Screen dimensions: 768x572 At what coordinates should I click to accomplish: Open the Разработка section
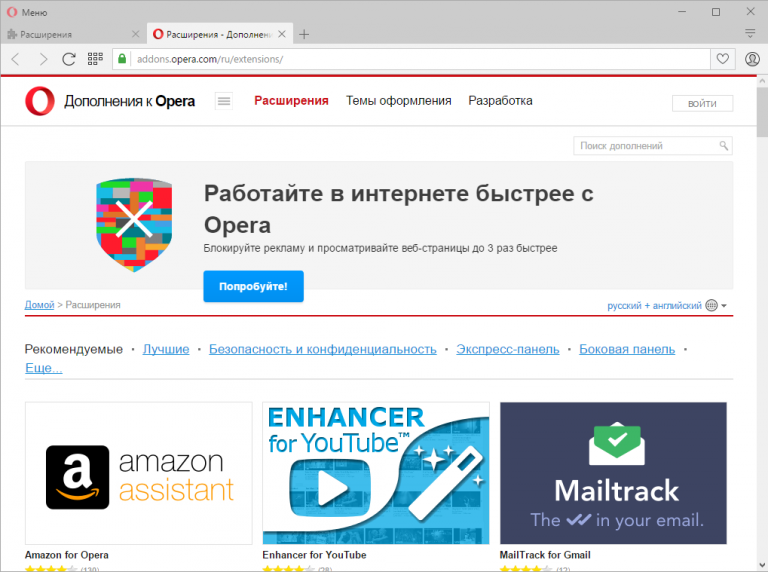coord(500,100)
